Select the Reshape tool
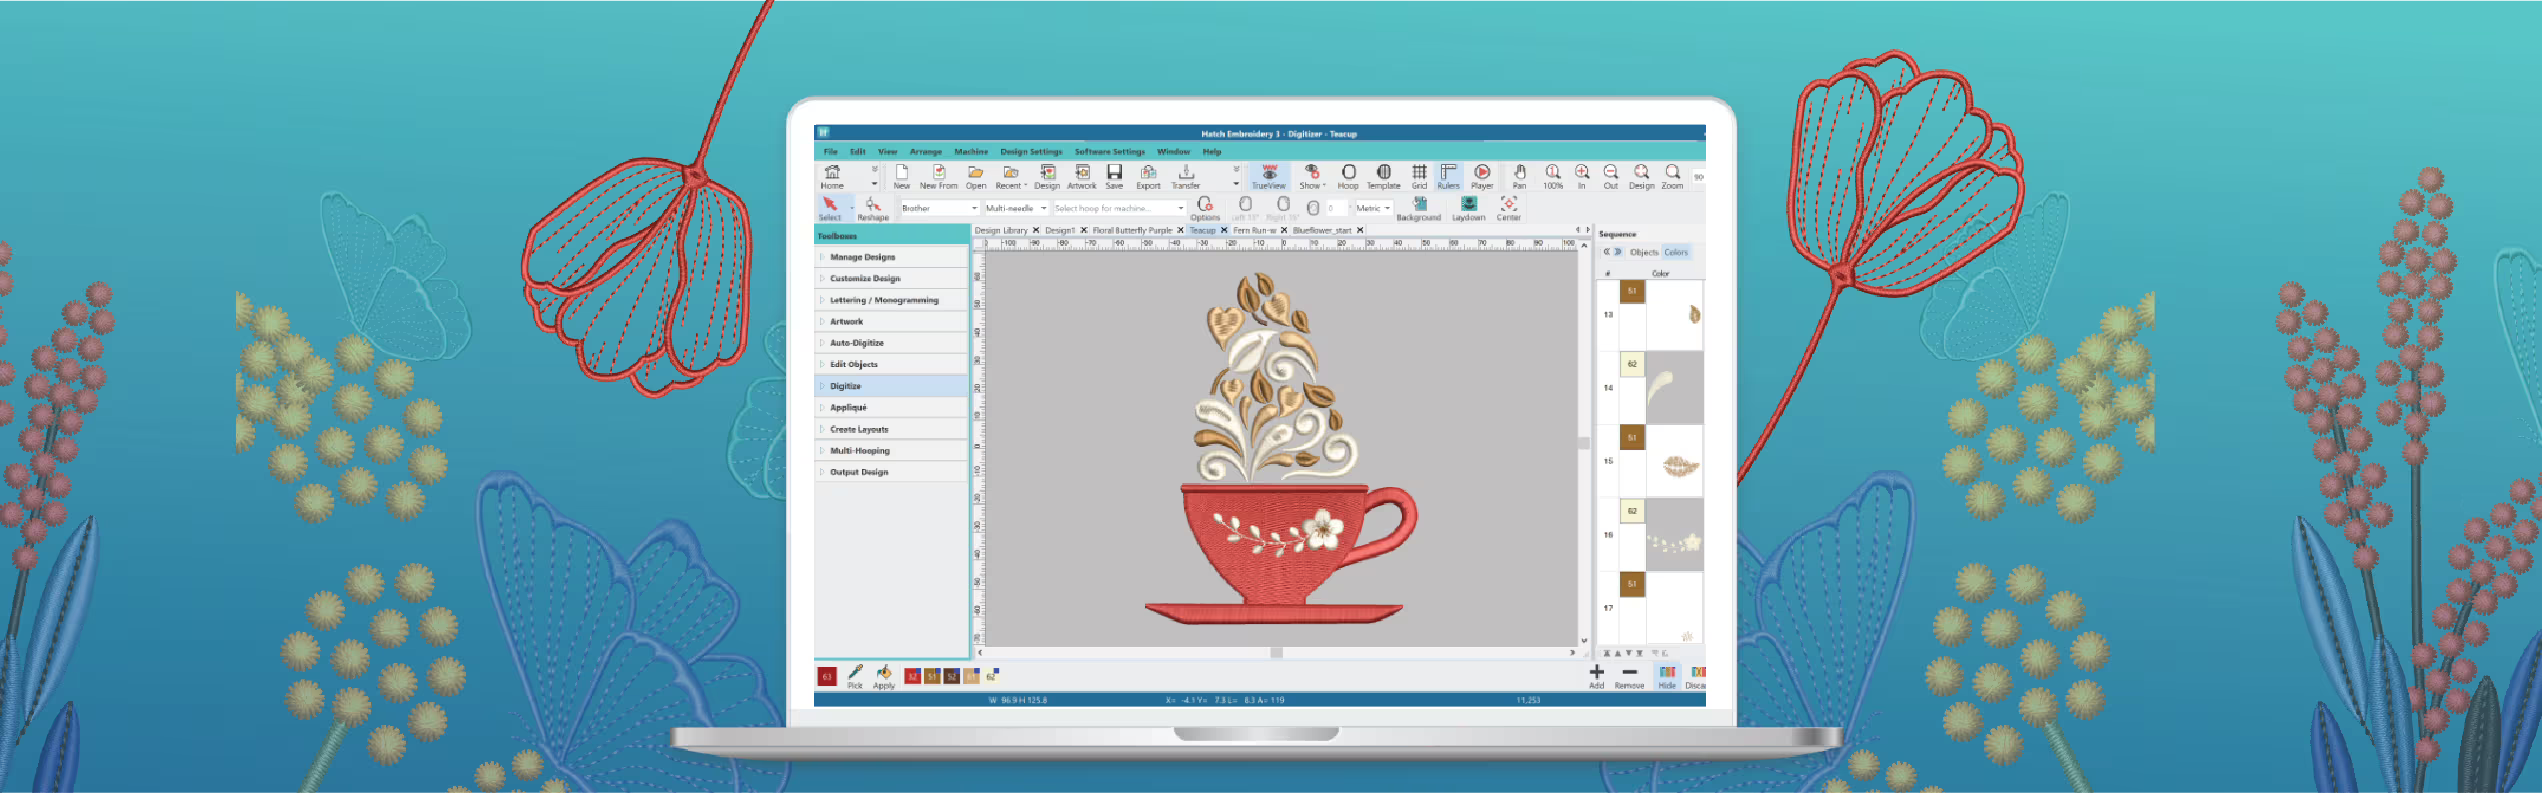This screenshot has width=2542, height=793. point(872,208)
